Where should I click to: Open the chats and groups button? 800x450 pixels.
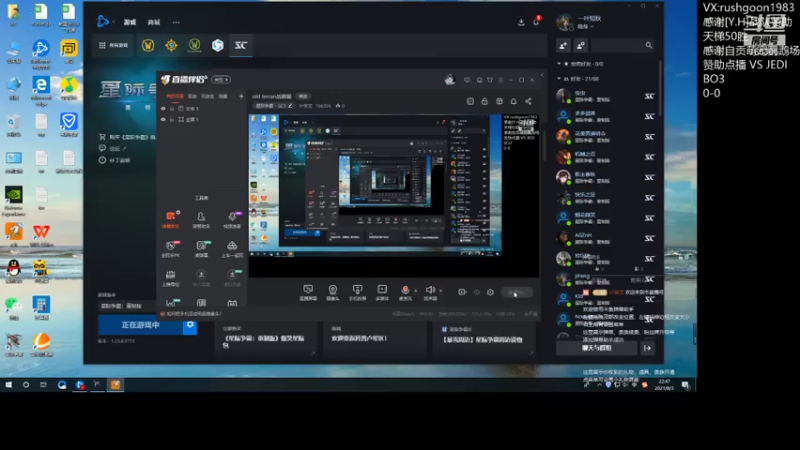click(596, 348)
